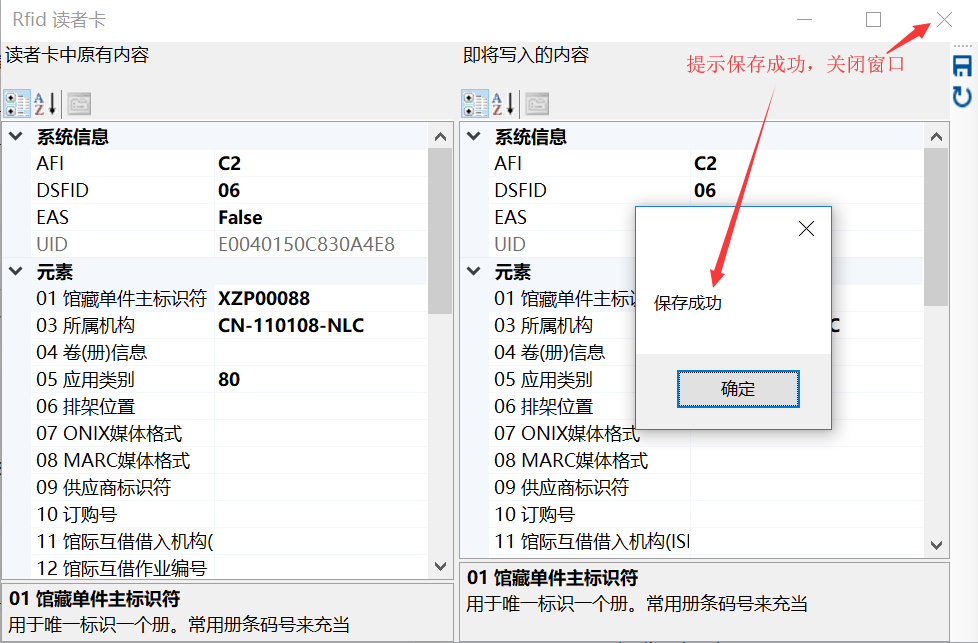Select alphabetical sort in right panel toolbar

click(x=503, y=104)
